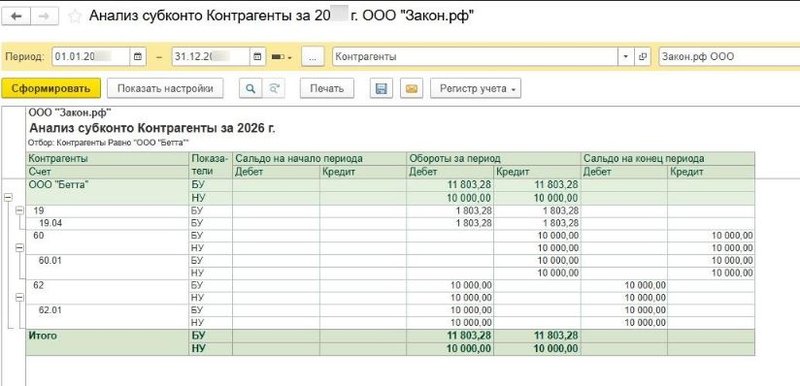The height and width of the screenshot is (386, 800).
Task: Open the Контрагенты selection form icon
Action: point(642,57)
